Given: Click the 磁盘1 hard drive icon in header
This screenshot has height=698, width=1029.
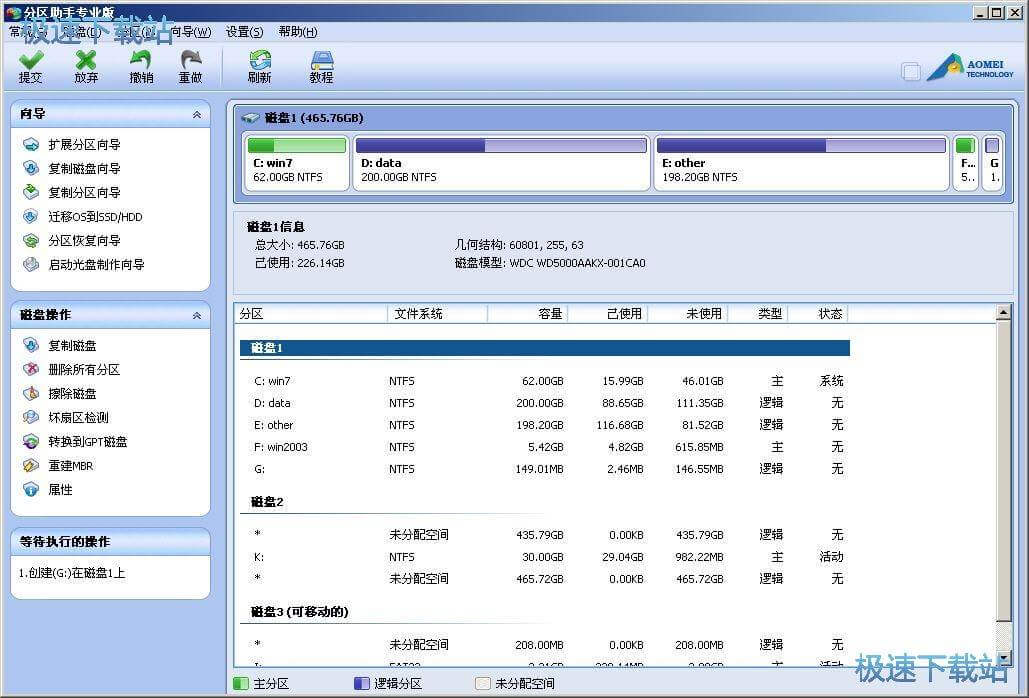Looking at the screenshot, I should pos(250,118).
